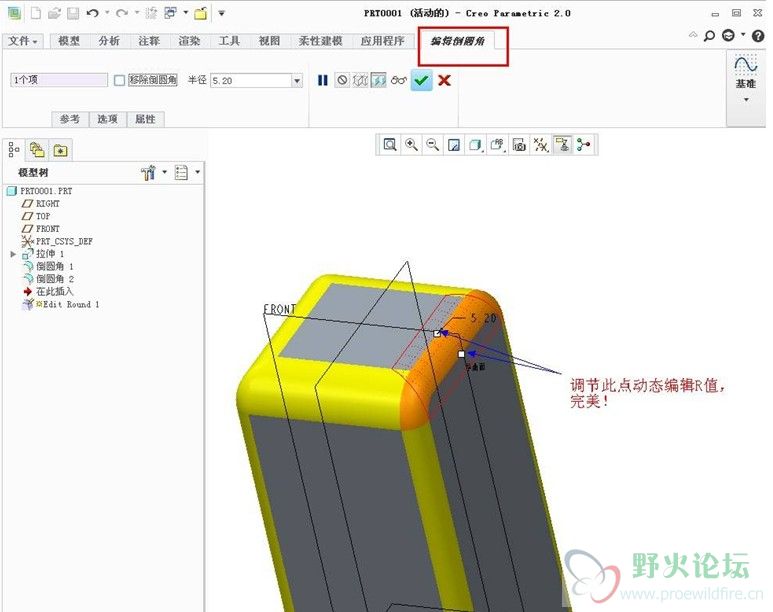This screenshot has height=612, width=773.
Task: Open the 文件 menu dropdown
Action: point(23,41)
